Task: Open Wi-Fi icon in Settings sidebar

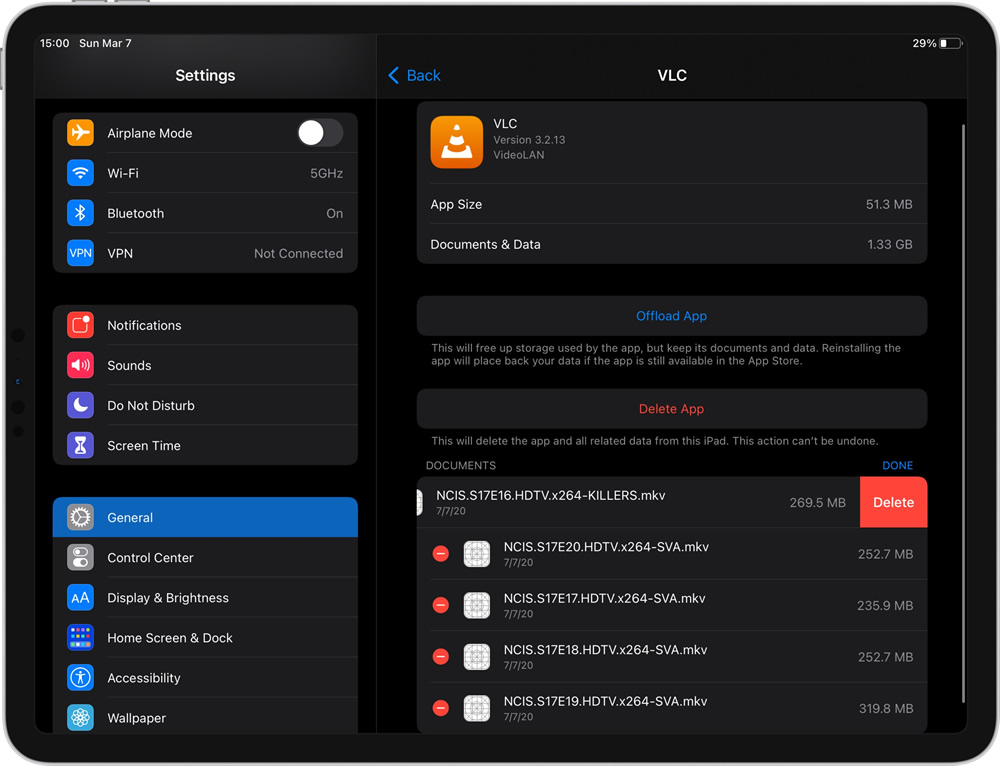Action: pos(80,173)
